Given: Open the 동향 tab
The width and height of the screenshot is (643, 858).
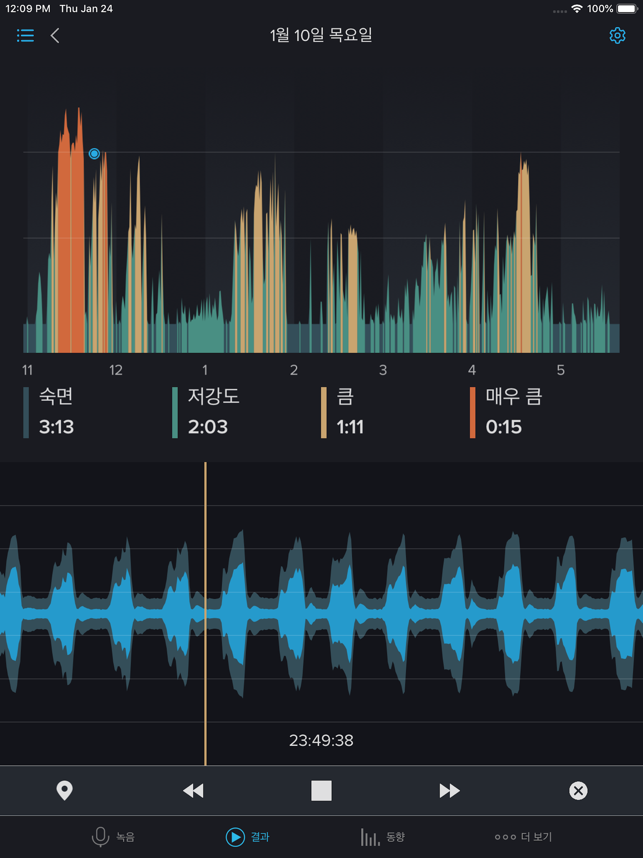Looking at the screenshot, I should [x=383, y=837].
